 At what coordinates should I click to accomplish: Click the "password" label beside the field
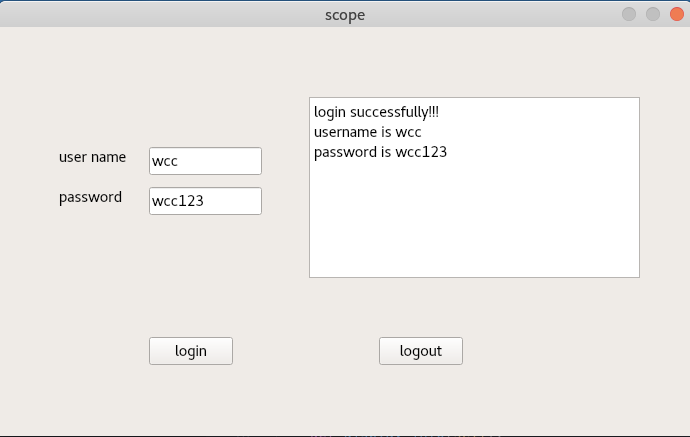click(x=91, y=197)
